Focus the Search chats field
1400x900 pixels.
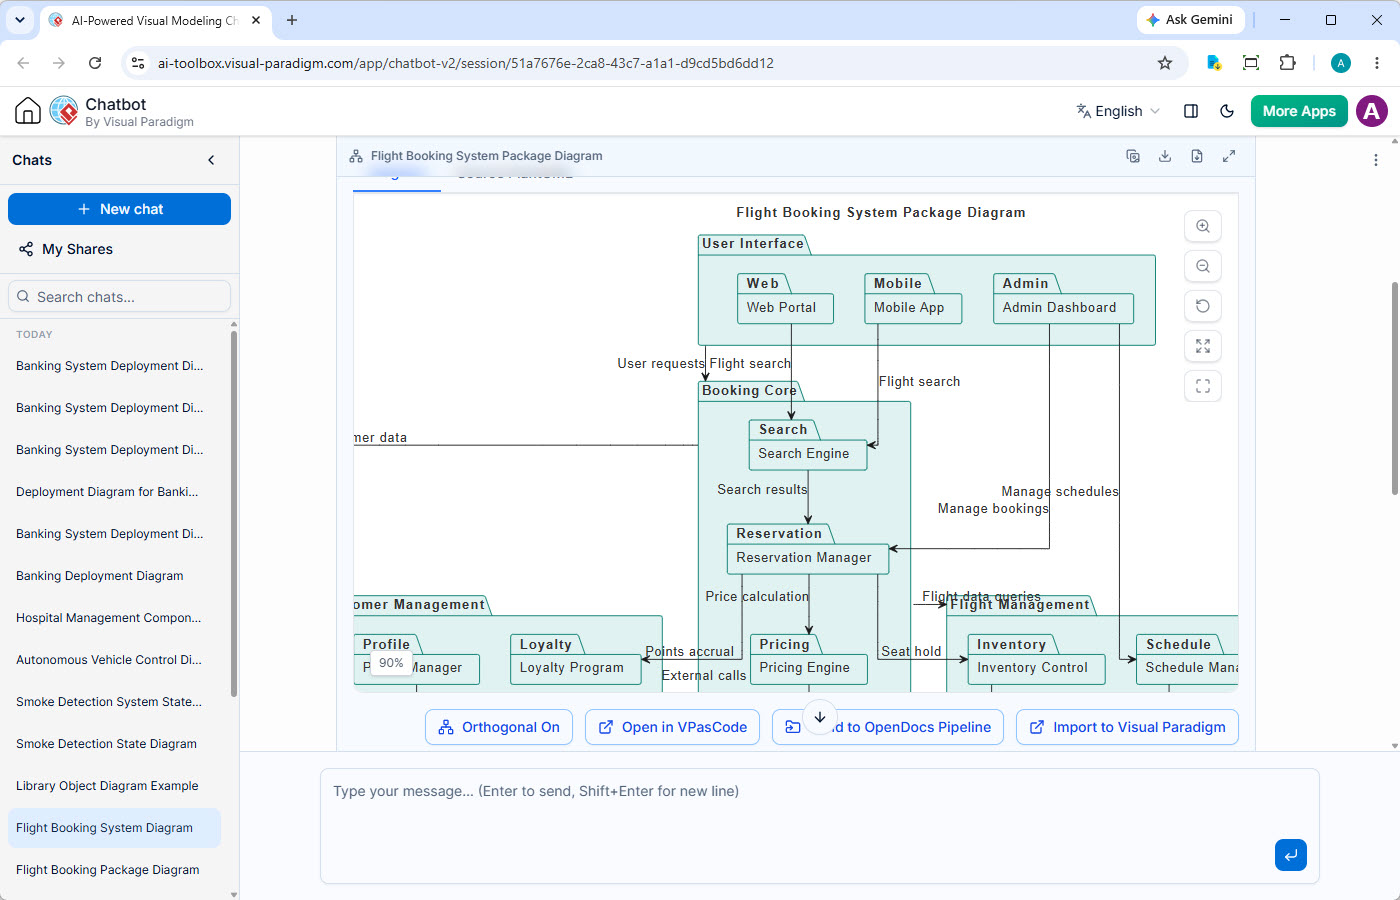(119, 297)
